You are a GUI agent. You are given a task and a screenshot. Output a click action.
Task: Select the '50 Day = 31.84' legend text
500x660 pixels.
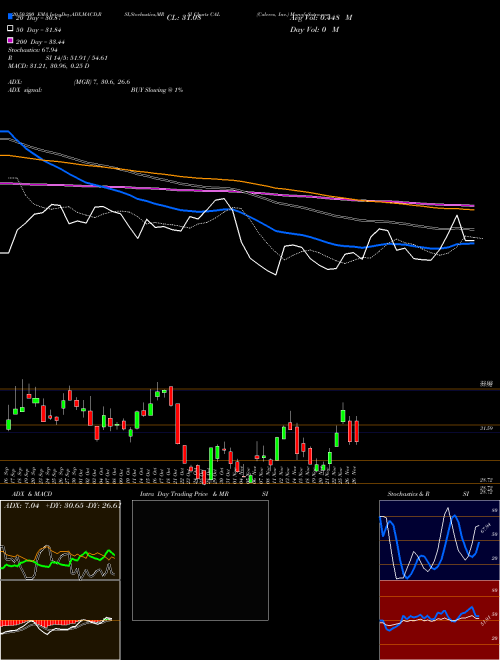point(40,30)
